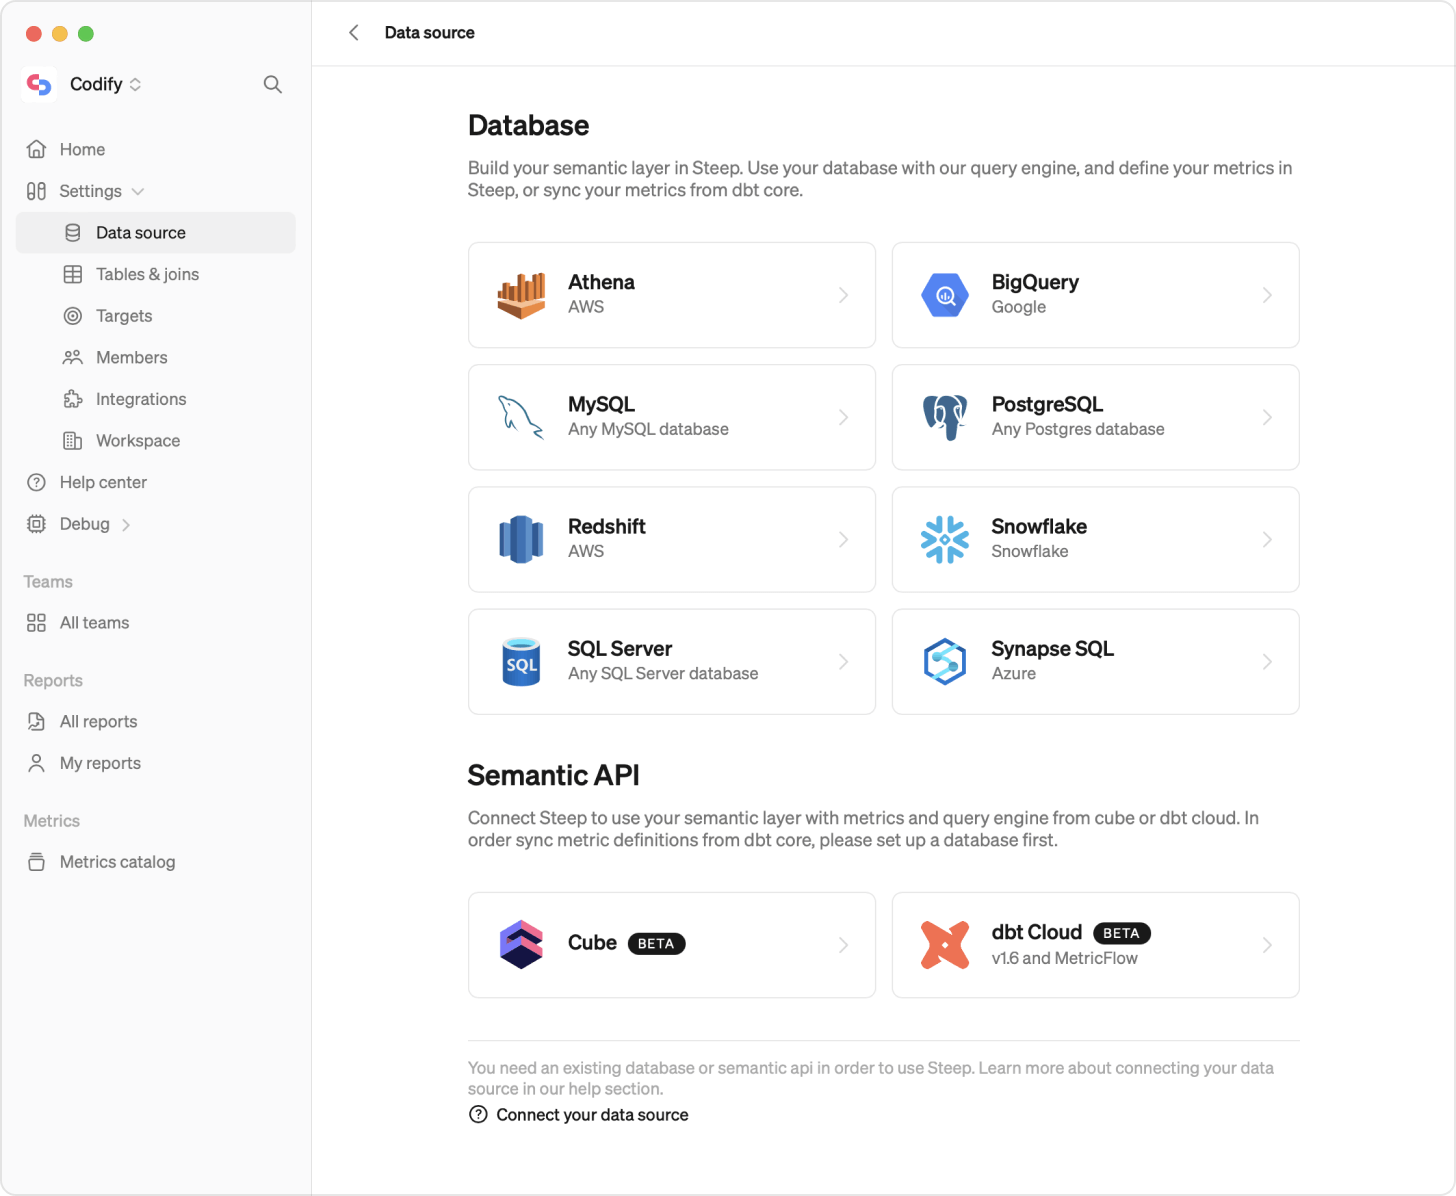This screenshot has height=1196, width=1456.
Task: Choose the PostgreSQL database title
Action: click(x=1047, y=404)
